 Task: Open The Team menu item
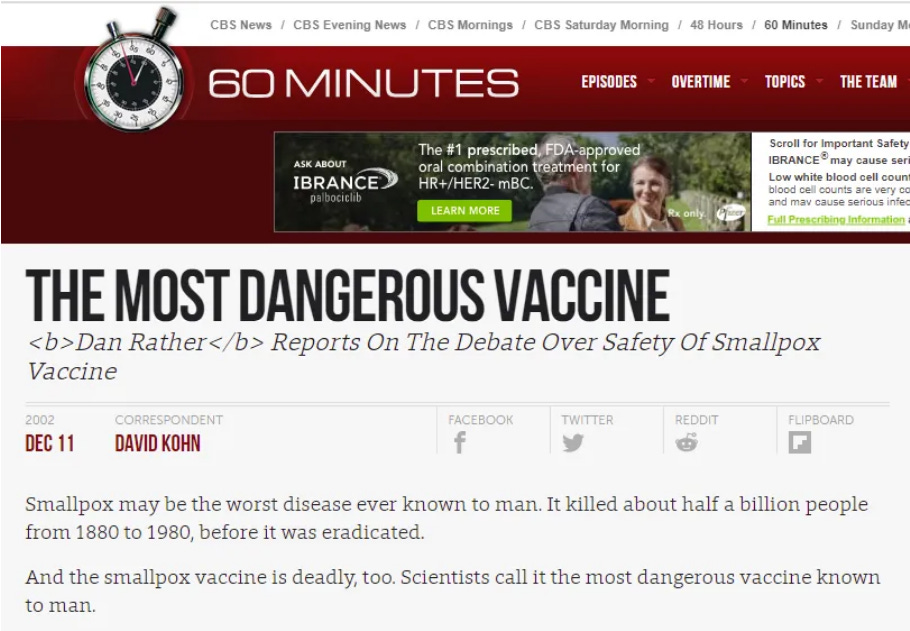868,82
